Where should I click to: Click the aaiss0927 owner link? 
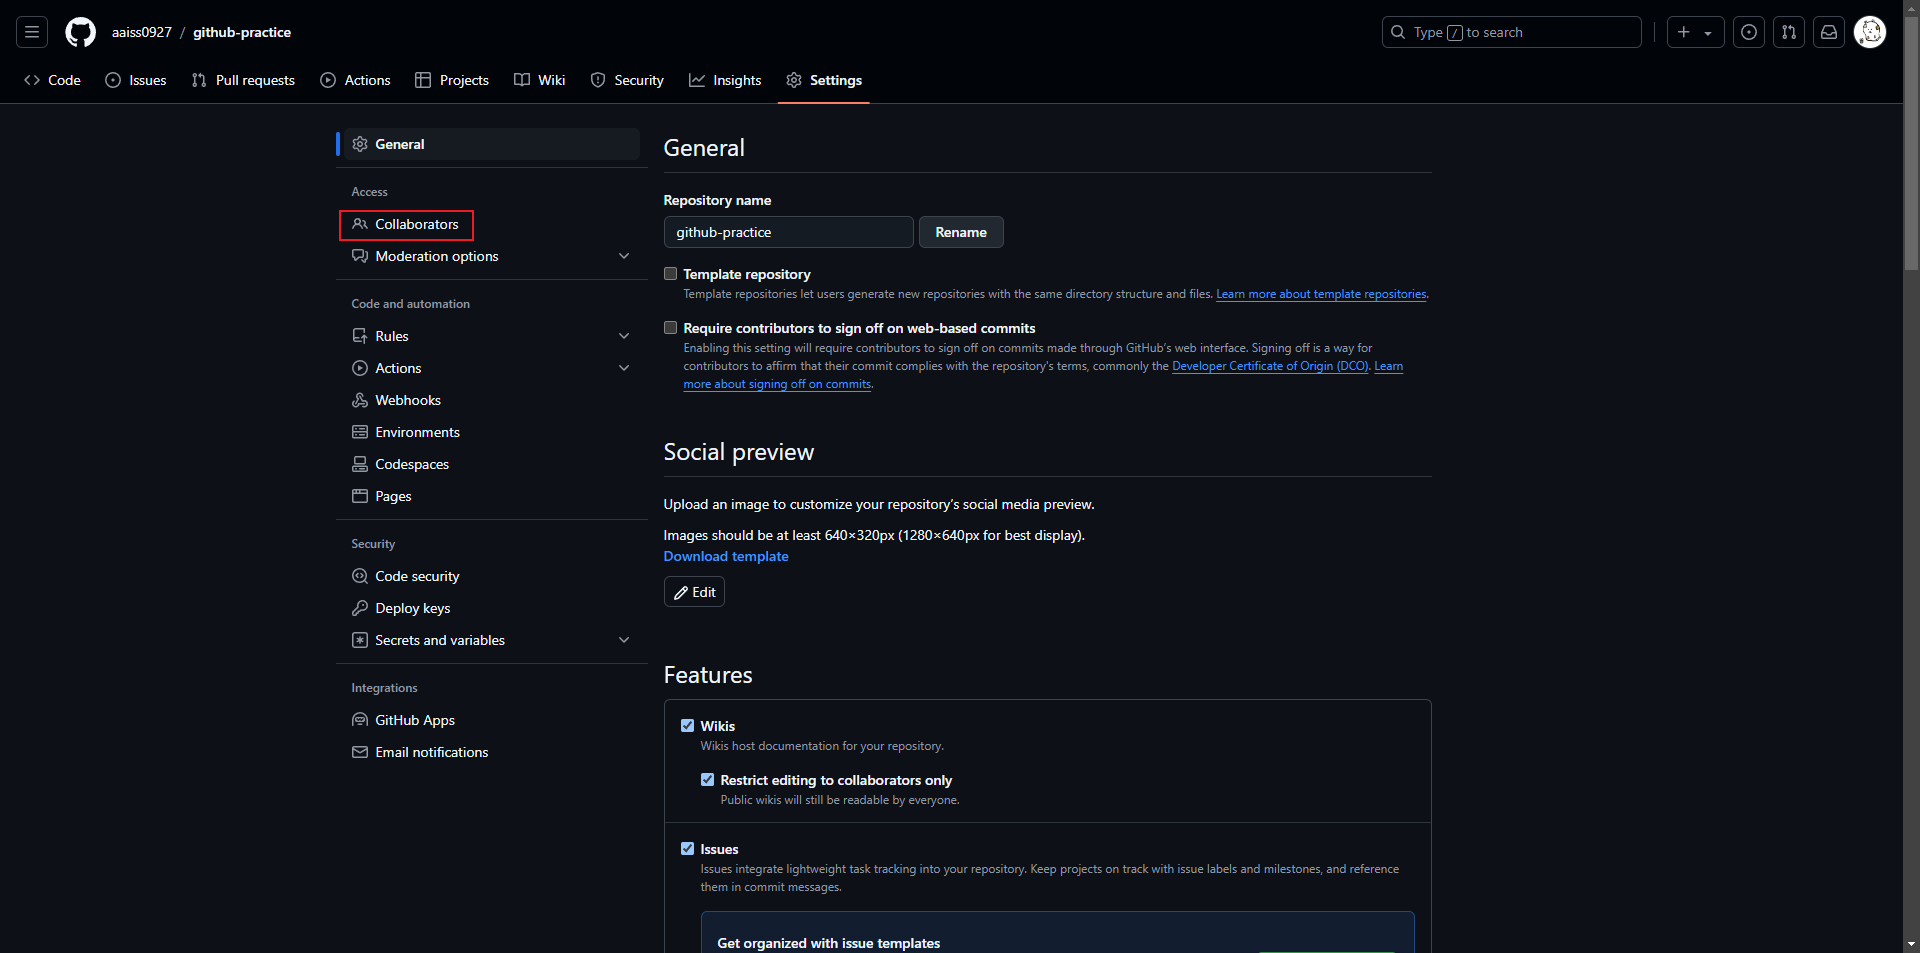(x=142, y=32)
